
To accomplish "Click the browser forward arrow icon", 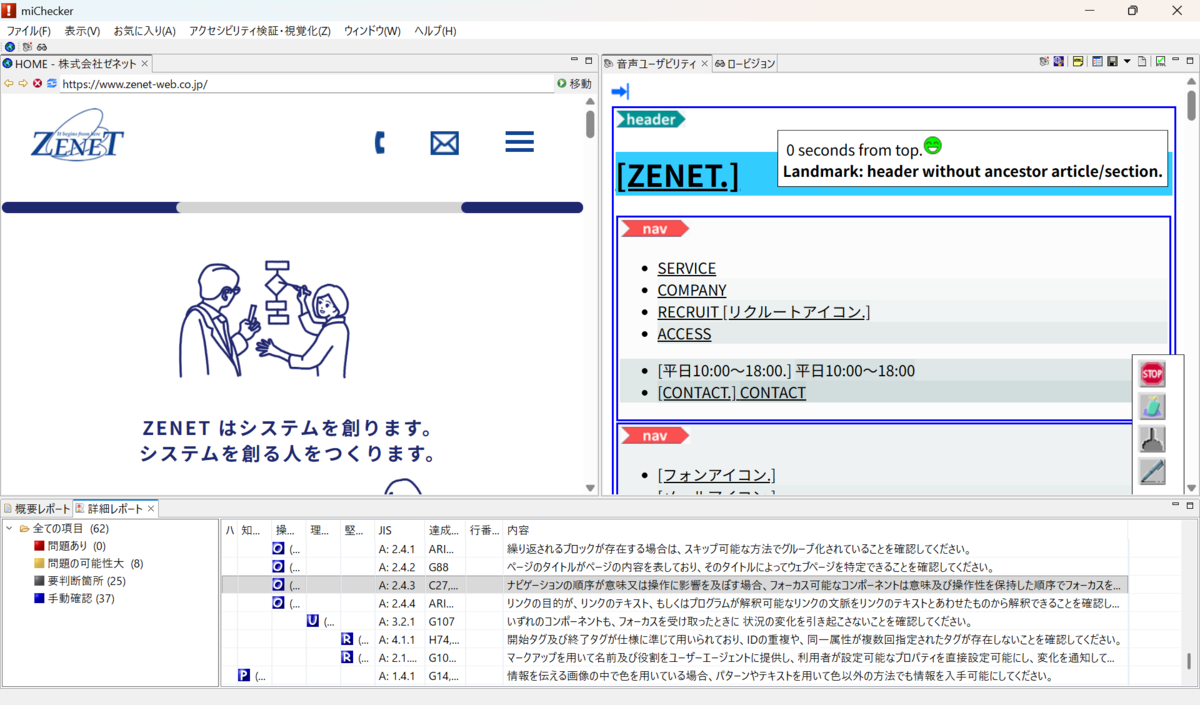I will pyautogui.click(x=23, y=84).
